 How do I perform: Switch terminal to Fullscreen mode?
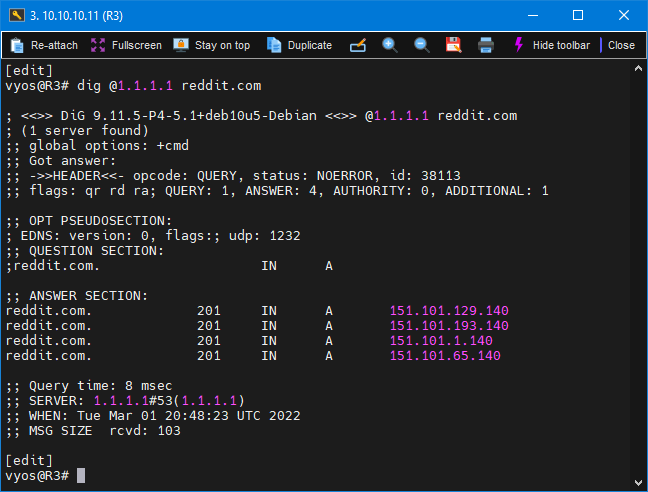(126, 45)
